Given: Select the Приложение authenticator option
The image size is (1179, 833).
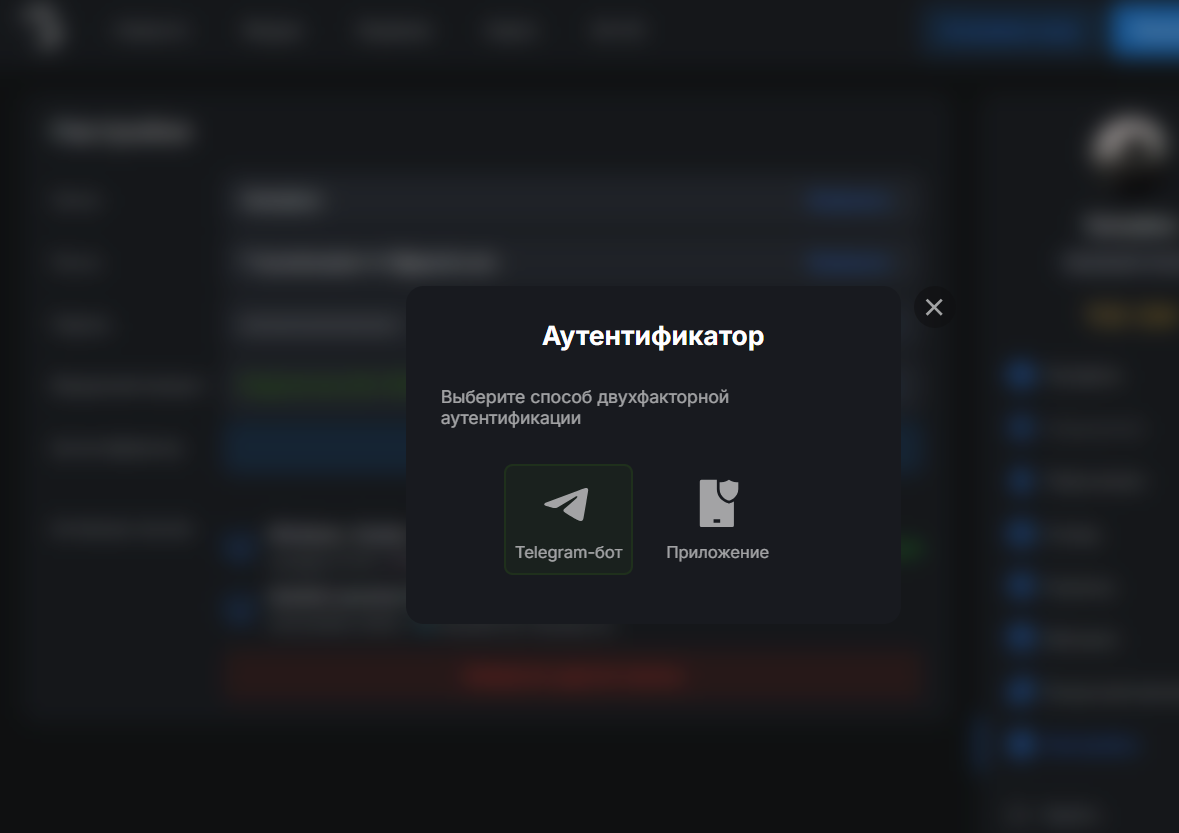Looking at the screenshot, I should click(717, 519).
